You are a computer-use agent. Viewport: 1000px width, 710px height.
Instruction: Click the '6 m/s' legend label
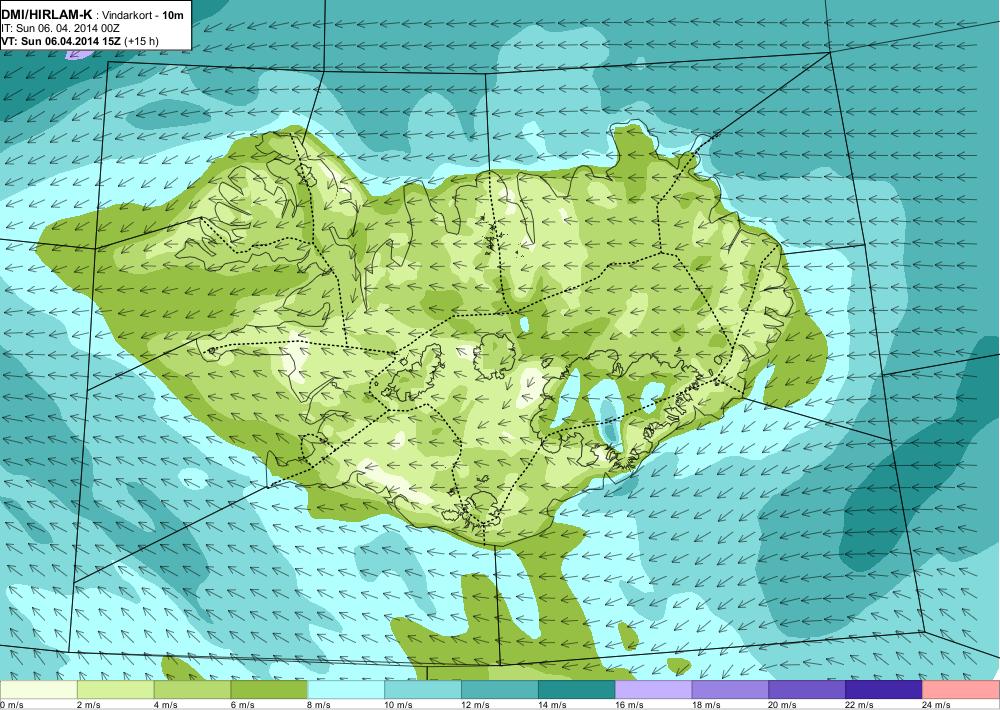click(242, 705)
